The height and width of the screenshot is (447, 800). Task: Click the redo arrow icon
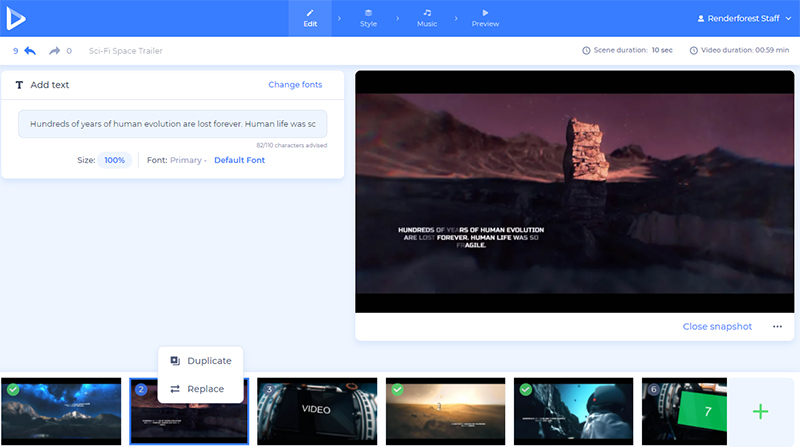(x=54, y=51)
